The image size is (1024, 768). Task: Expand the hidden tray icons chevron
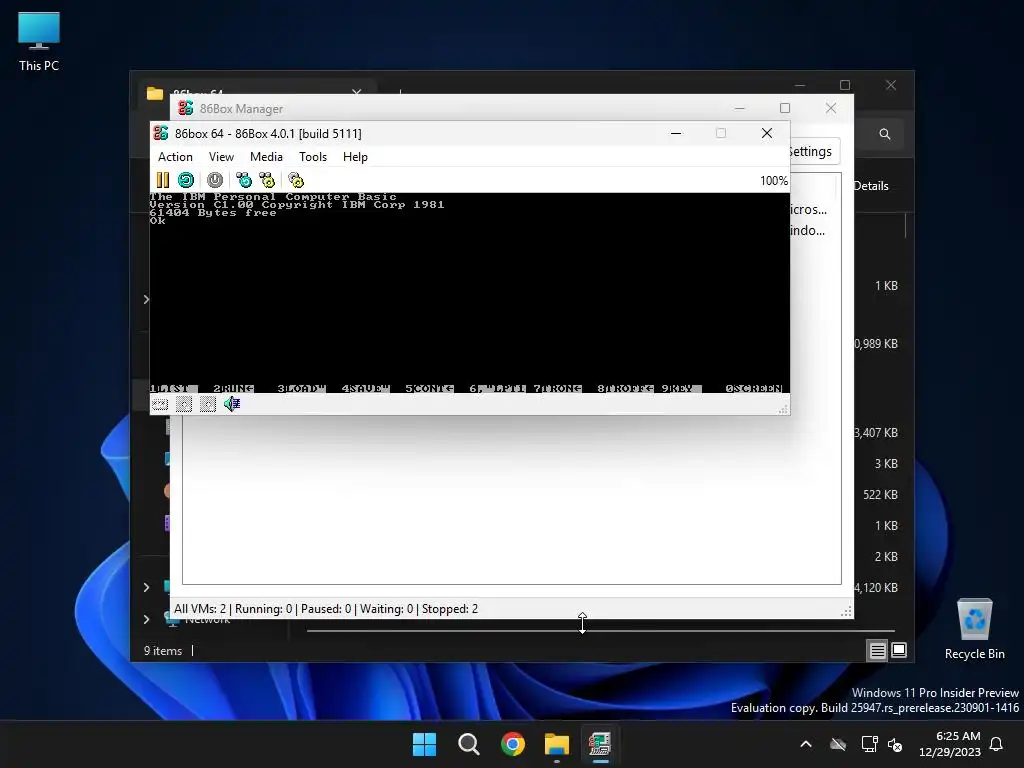click(x=806, y=744)
